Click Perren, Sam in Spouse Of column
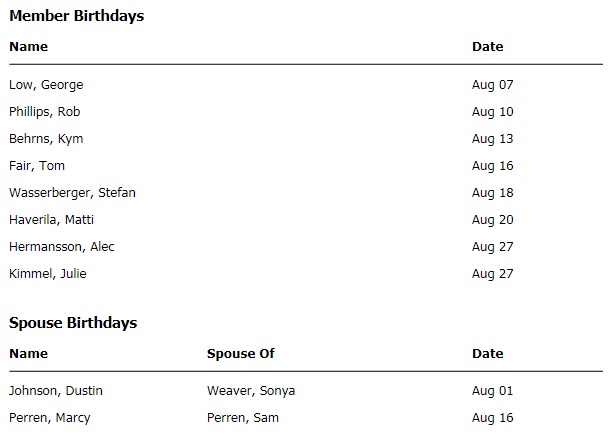Screen dimensions: 612x441 pos(243,418)
